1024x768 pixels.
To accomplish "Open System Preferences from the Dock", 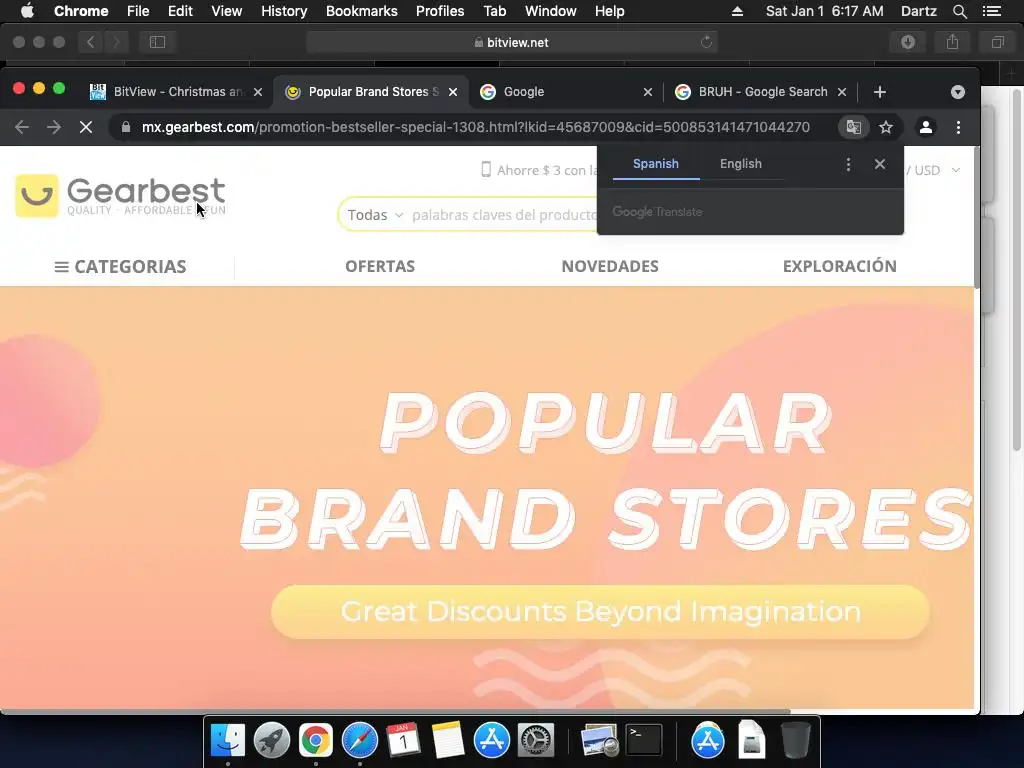I will point(536,741).
